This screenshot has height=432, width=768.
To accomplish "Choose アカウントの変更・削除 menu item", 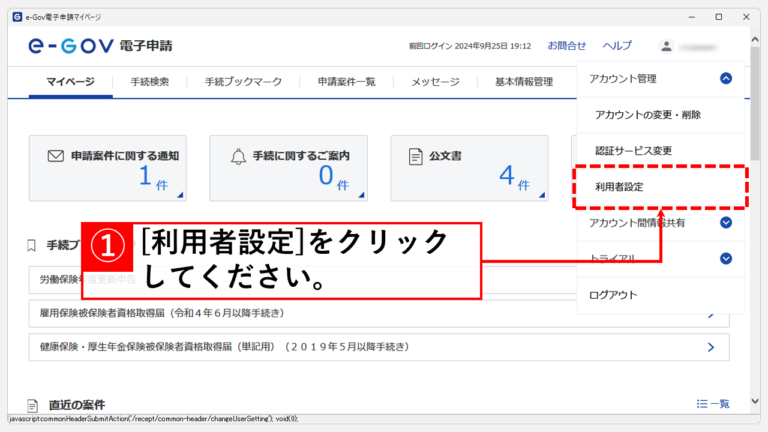I will point(647,115).
